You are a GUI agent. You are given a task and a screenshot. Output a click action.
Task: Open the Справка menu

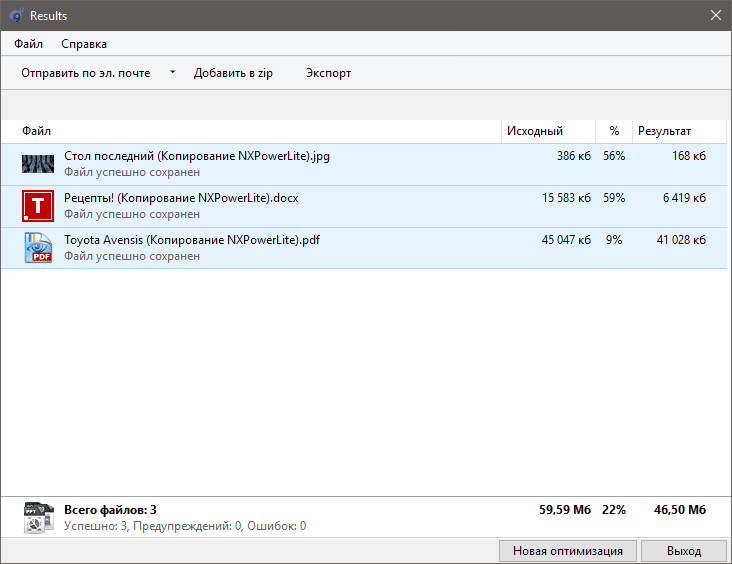(x=84, y=44)
